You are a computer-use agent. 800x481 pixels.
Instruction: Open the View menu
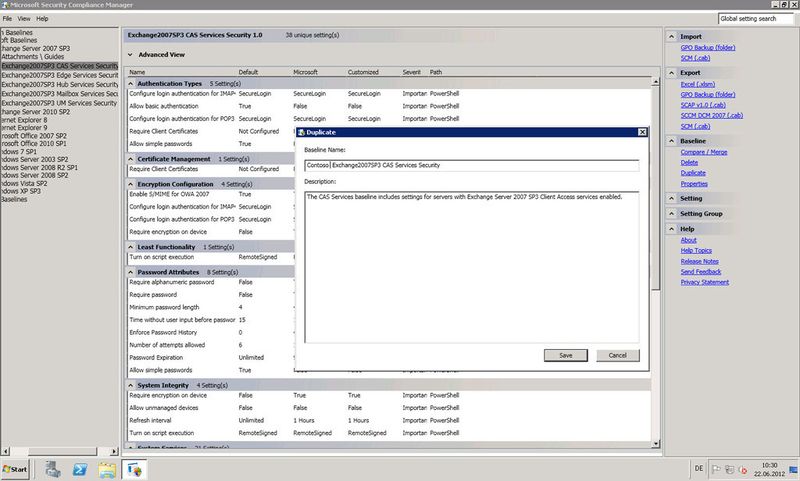(x=24, y=19)
